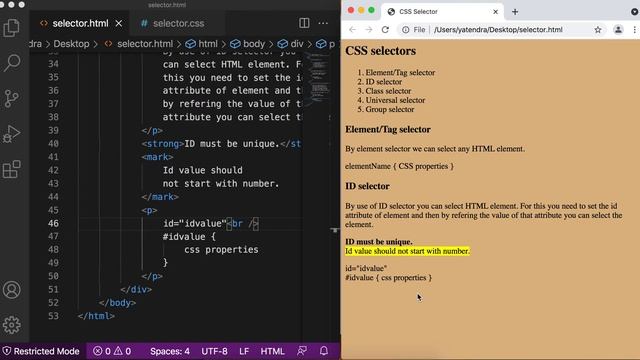
Task: Change file encoding UTF-8
Action: pyautogui.click(x=214, y=351)
